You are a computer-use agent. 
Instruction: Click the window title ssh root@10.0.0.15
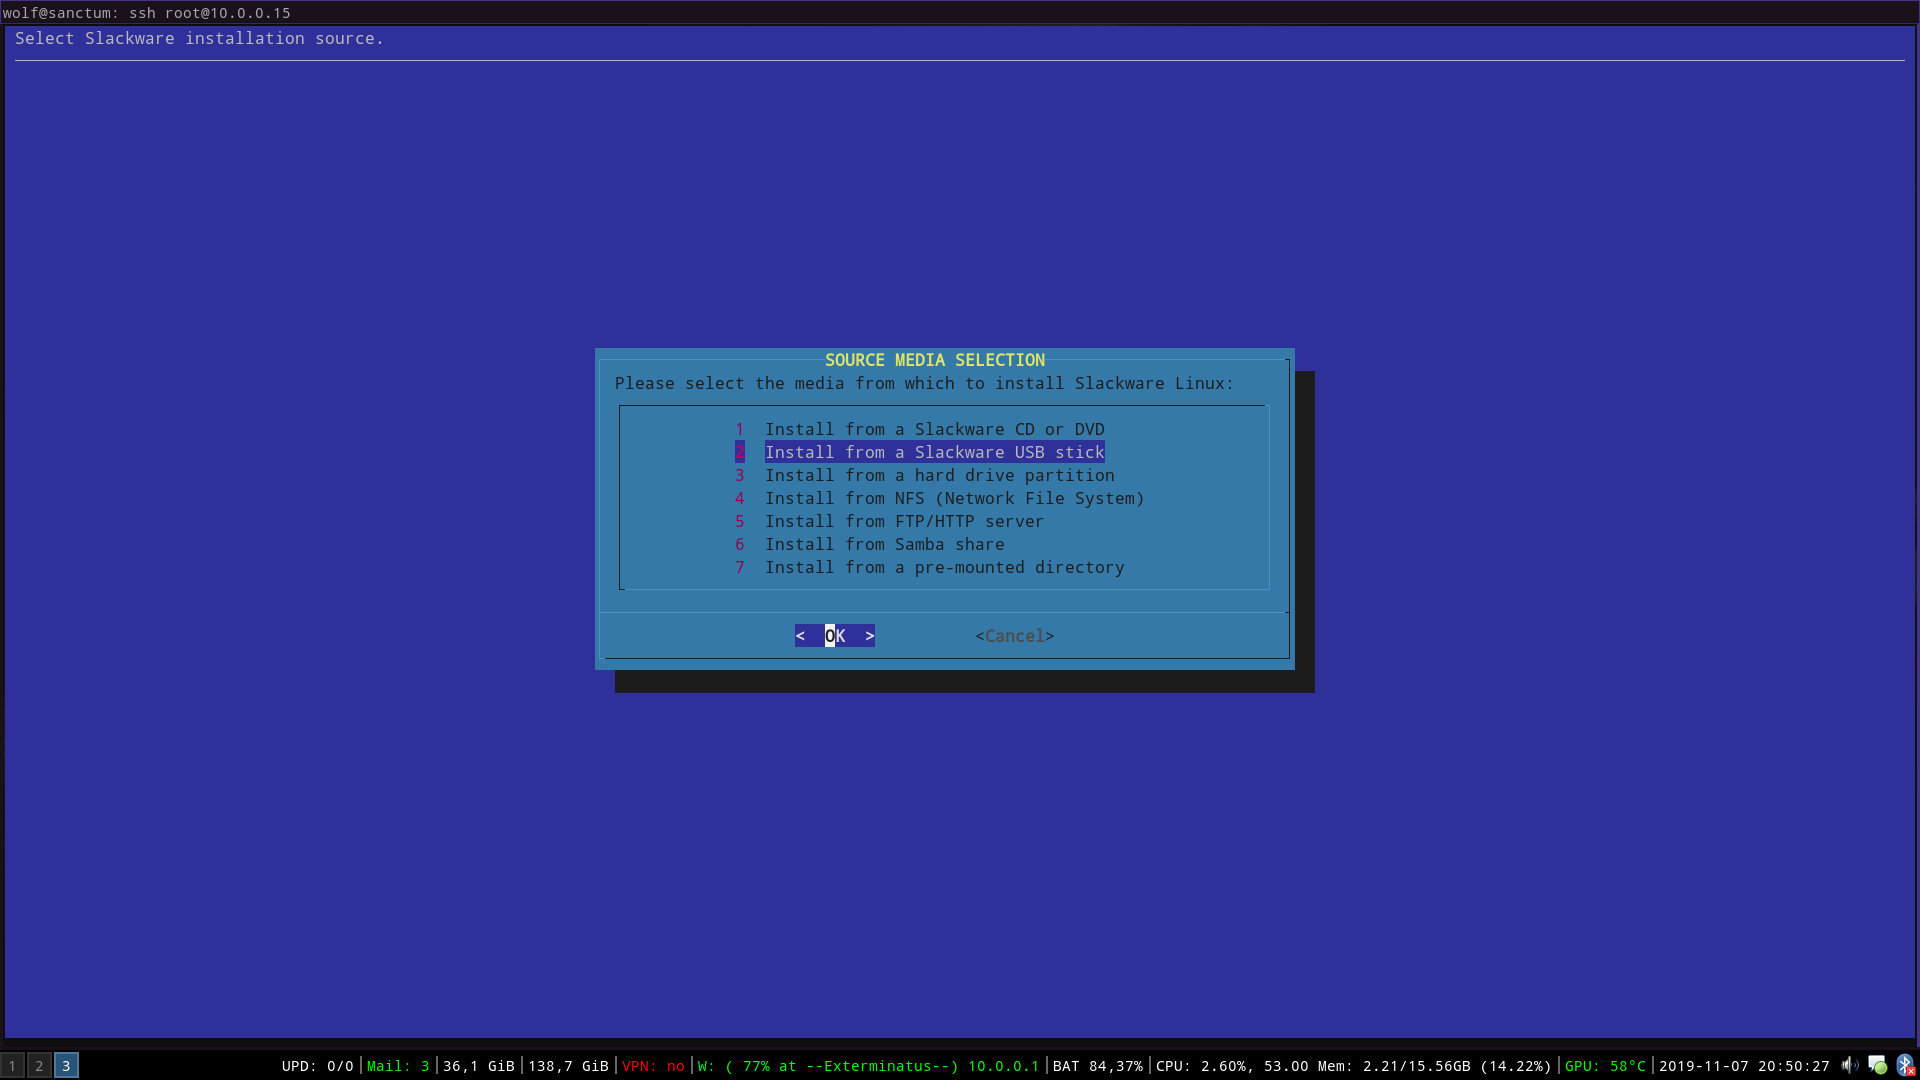210,13
